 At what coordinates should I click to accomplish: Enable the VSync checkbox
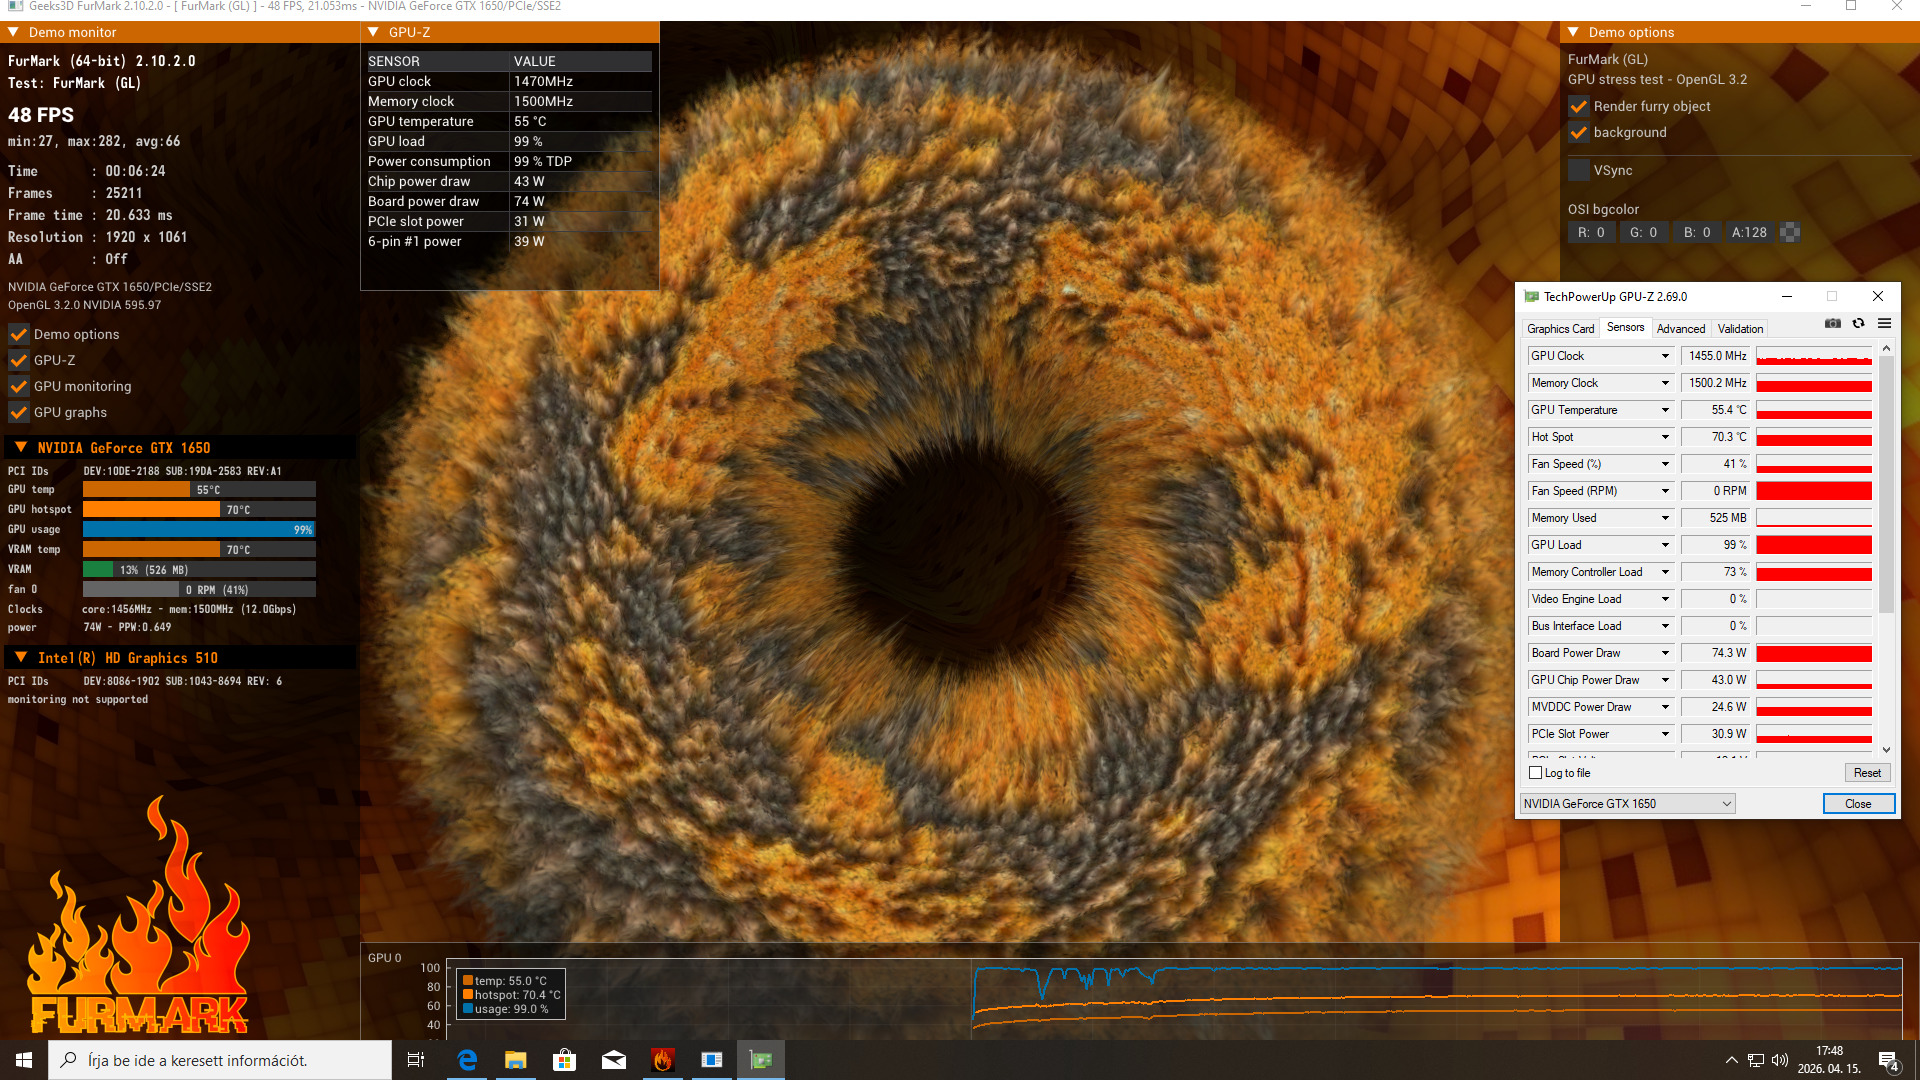coord(1579,170)
